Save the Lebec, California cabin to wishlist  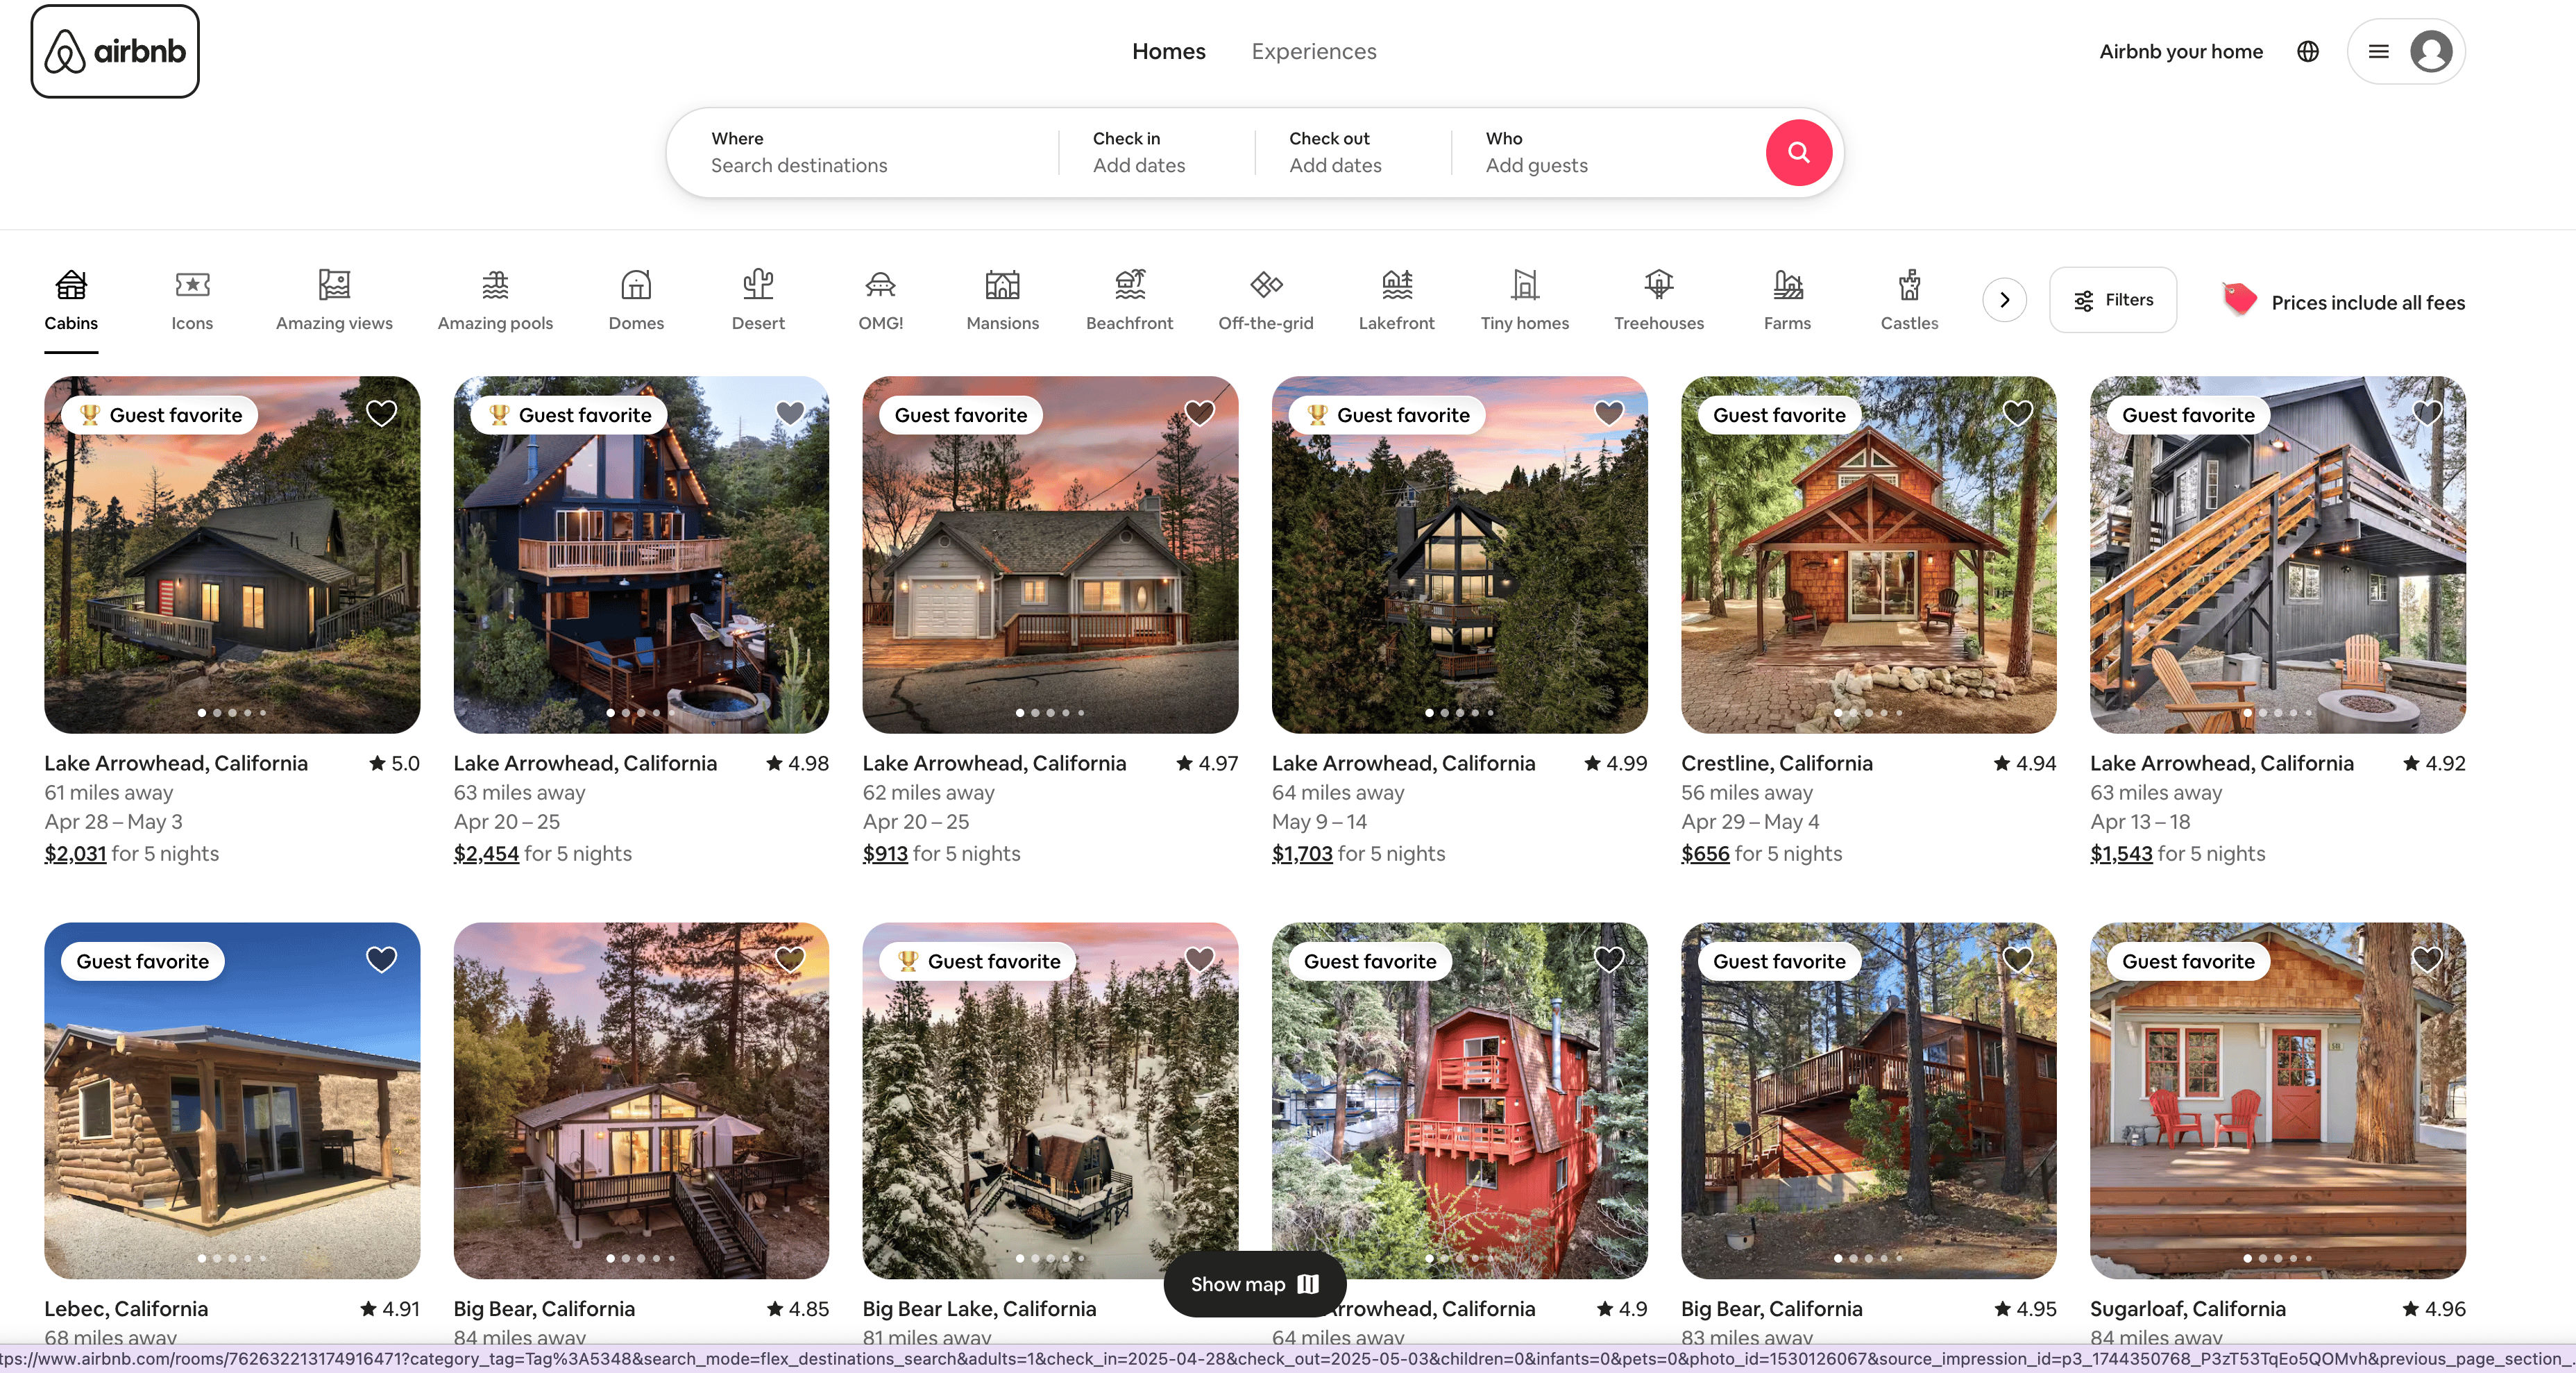pos(381,959)
